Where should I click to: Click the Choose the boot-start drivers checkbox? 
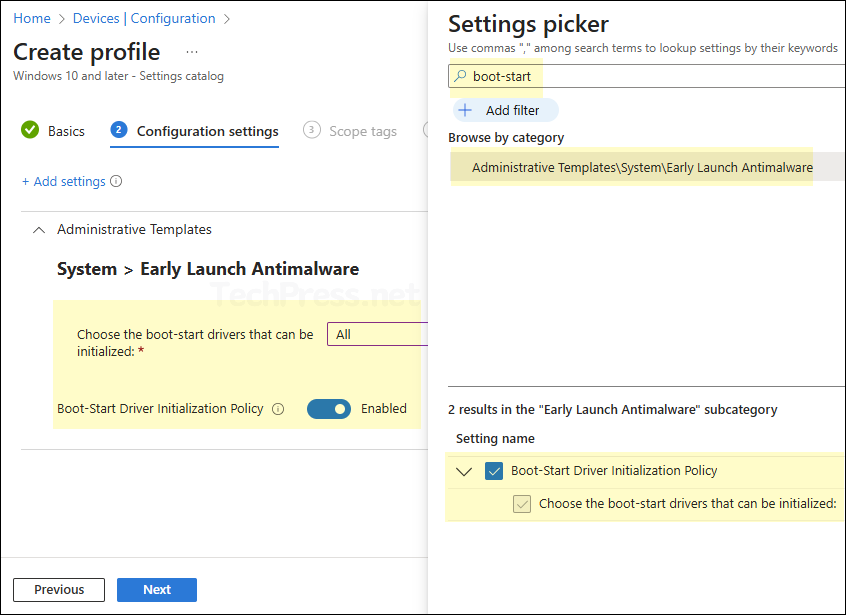(522, 504)
